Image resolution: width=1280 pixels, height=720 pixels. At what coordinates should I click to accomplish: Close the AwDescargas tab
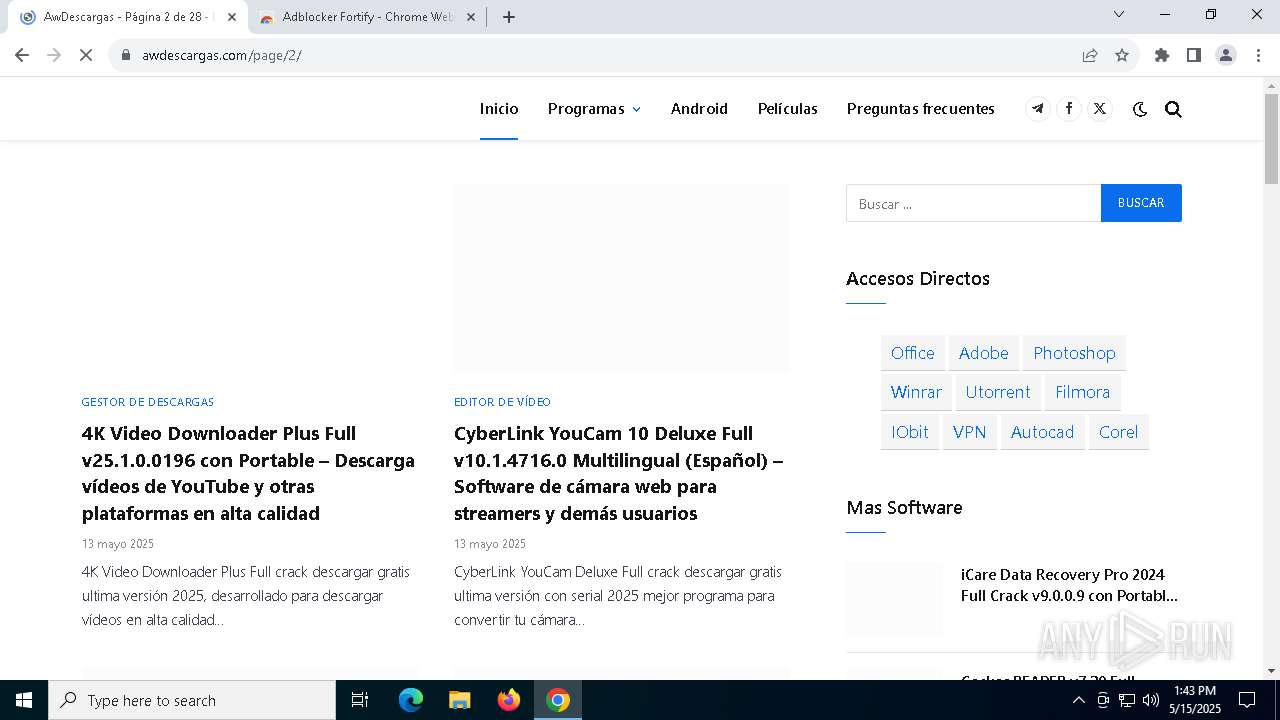pos(232,17)
